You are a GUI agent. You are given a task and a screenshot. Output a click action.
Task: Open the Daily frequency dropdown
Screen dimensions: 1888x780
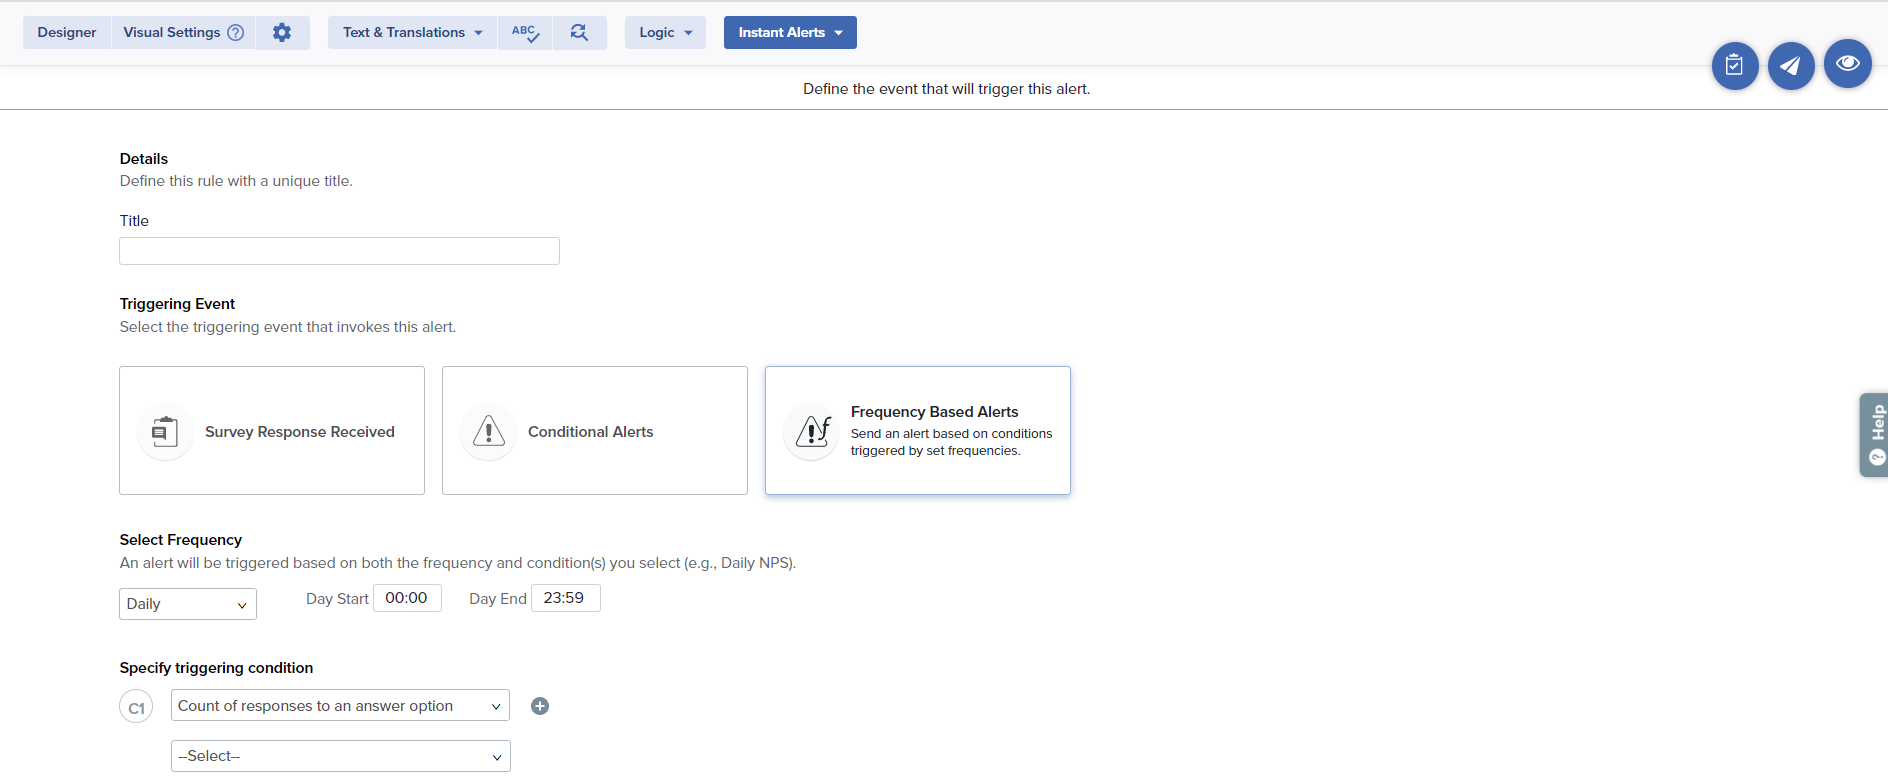(188, 604)
